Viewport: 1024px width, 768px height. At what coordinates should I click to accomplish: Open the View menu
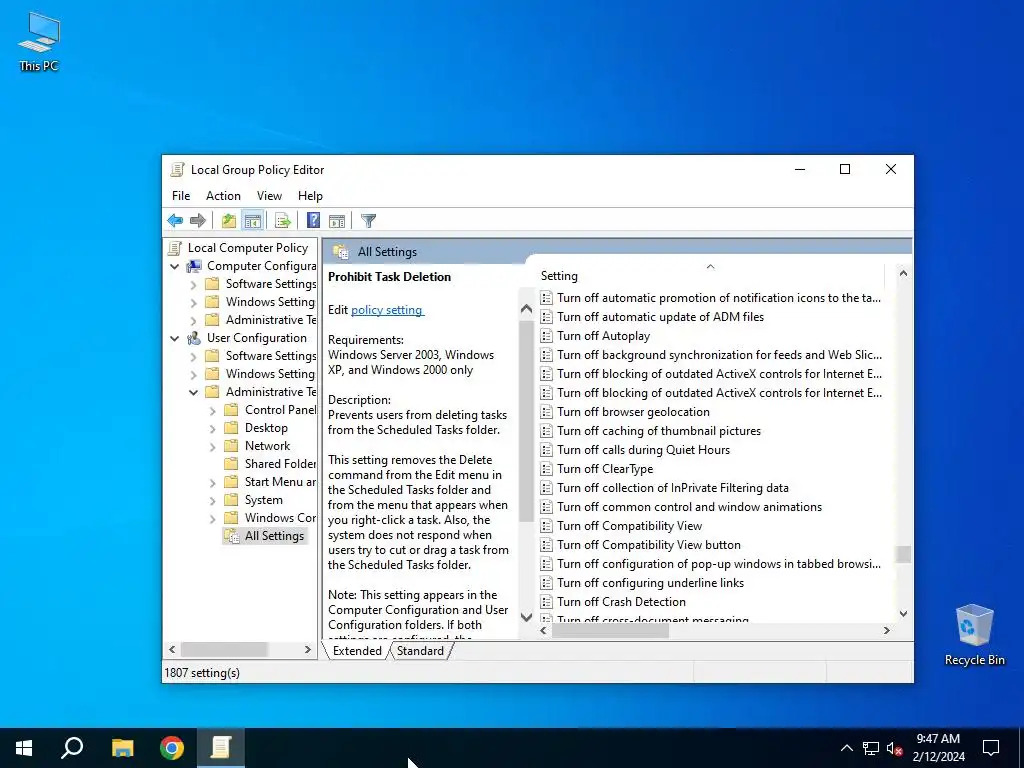(x=269, y=196)
